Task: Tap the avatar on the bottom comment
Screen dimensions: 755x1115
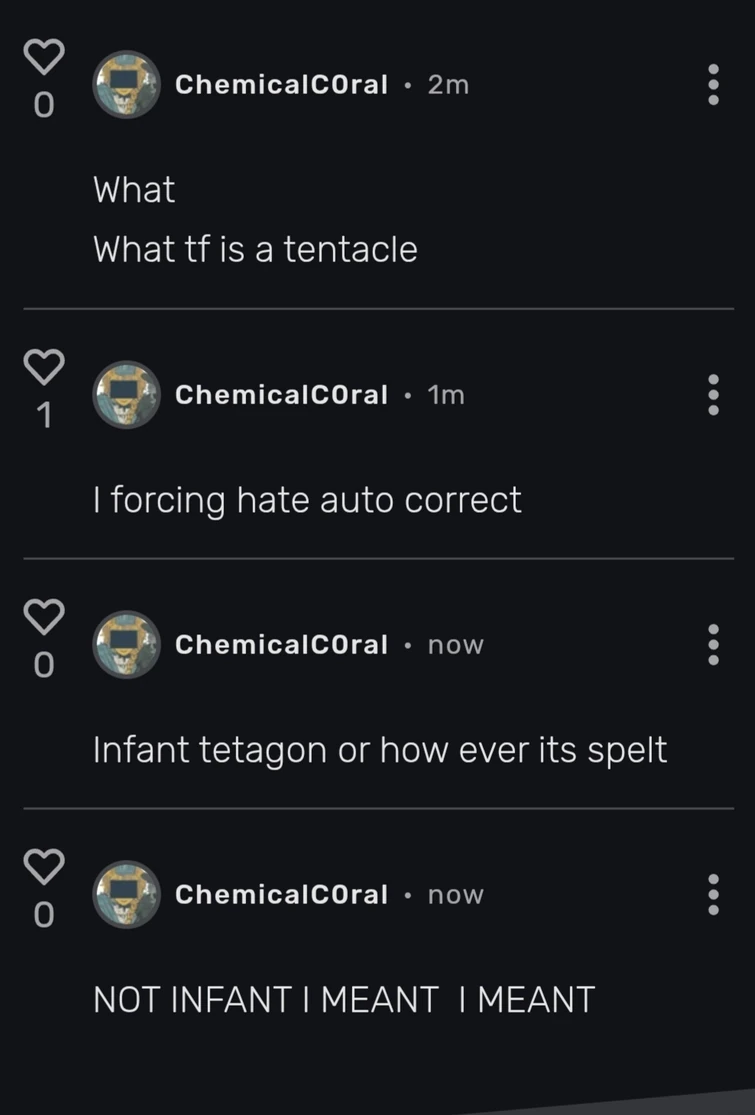Action: point(126,895)
